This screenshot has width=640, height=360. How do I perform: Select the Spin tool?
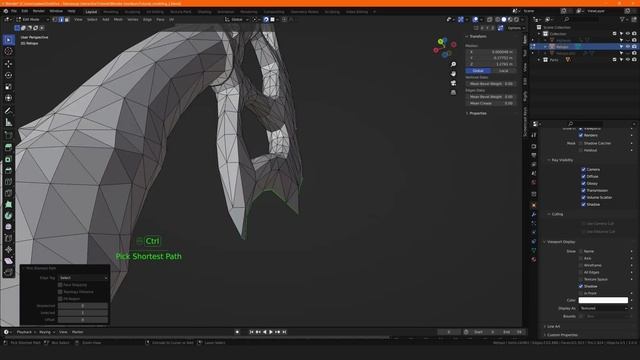coord(8,216)
